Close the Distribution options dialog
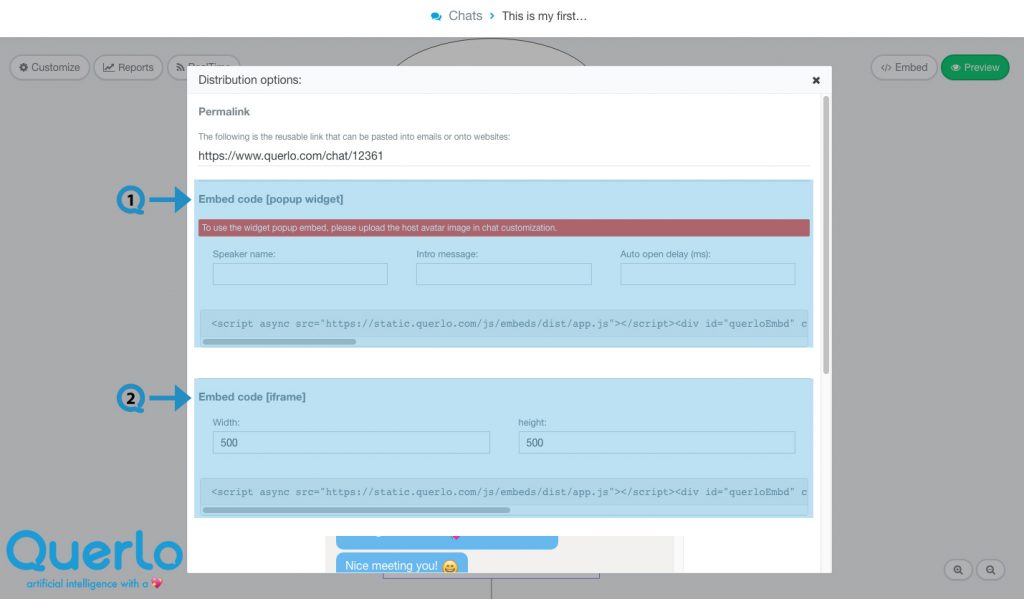The image size is (1024, 599). click(x=816, y=80)
